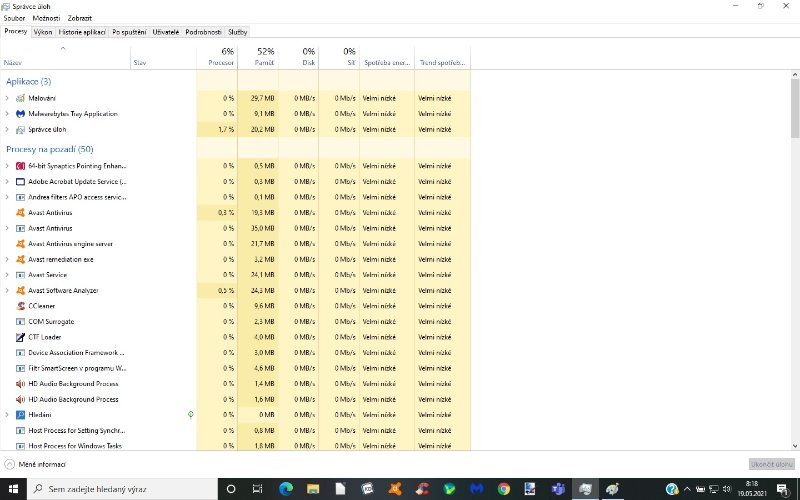This screenshot has height=500, width=800.
Task: Open File Explorer from the taskbar
Action: click(x=313, y=489)
